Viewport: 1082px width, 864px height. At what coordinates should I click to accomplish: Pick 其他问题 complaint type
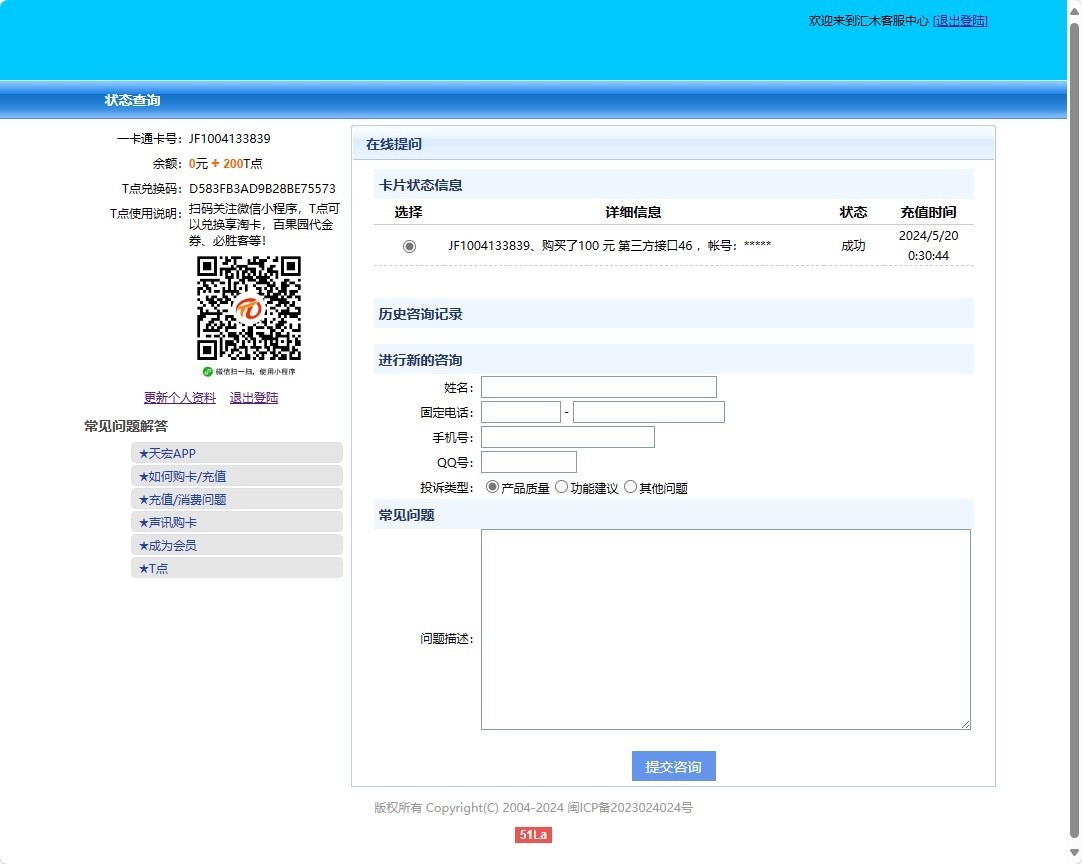(x=630, y=488)
